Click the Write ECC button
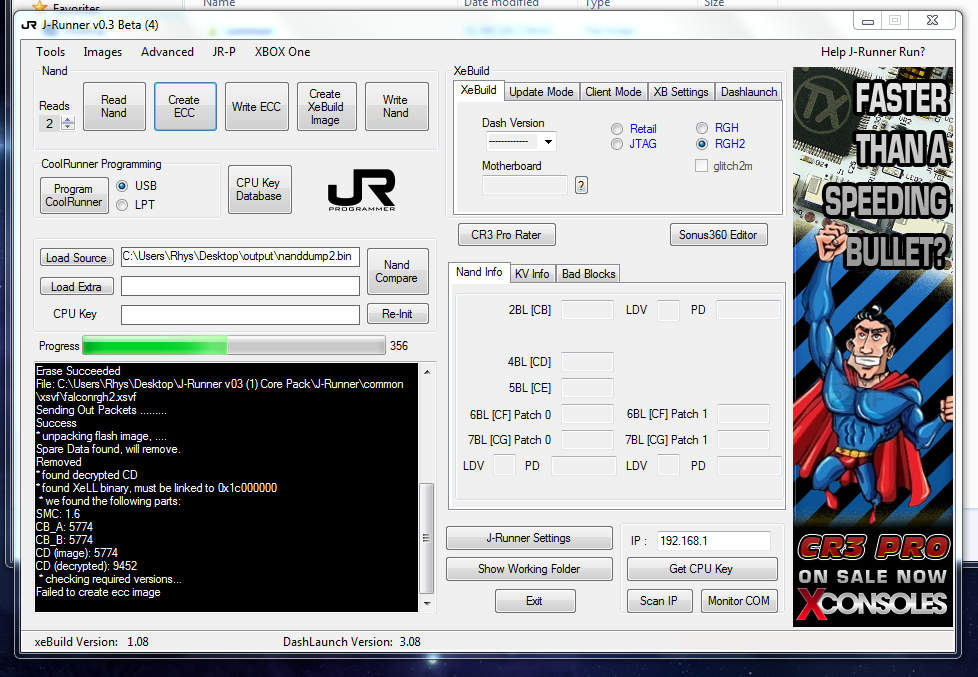Viewport: 978px width, 677px height. click(x=256, y=107)
